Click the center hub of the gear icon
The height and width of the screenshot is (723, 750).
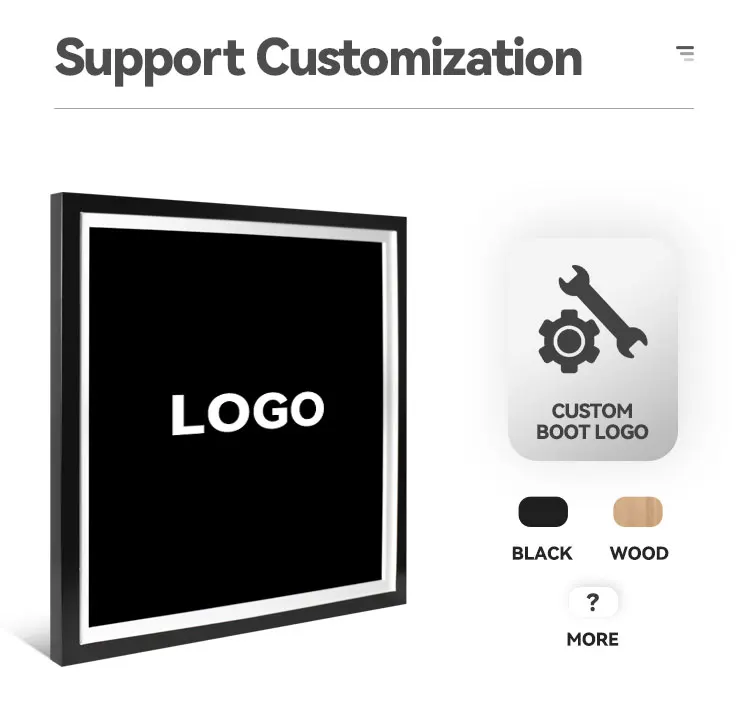pyautogui.click(x=569, y=341)
